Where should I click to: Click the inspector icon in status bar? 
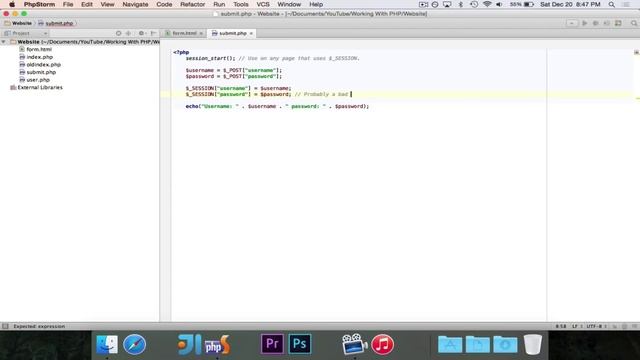[x=624, y=326]
